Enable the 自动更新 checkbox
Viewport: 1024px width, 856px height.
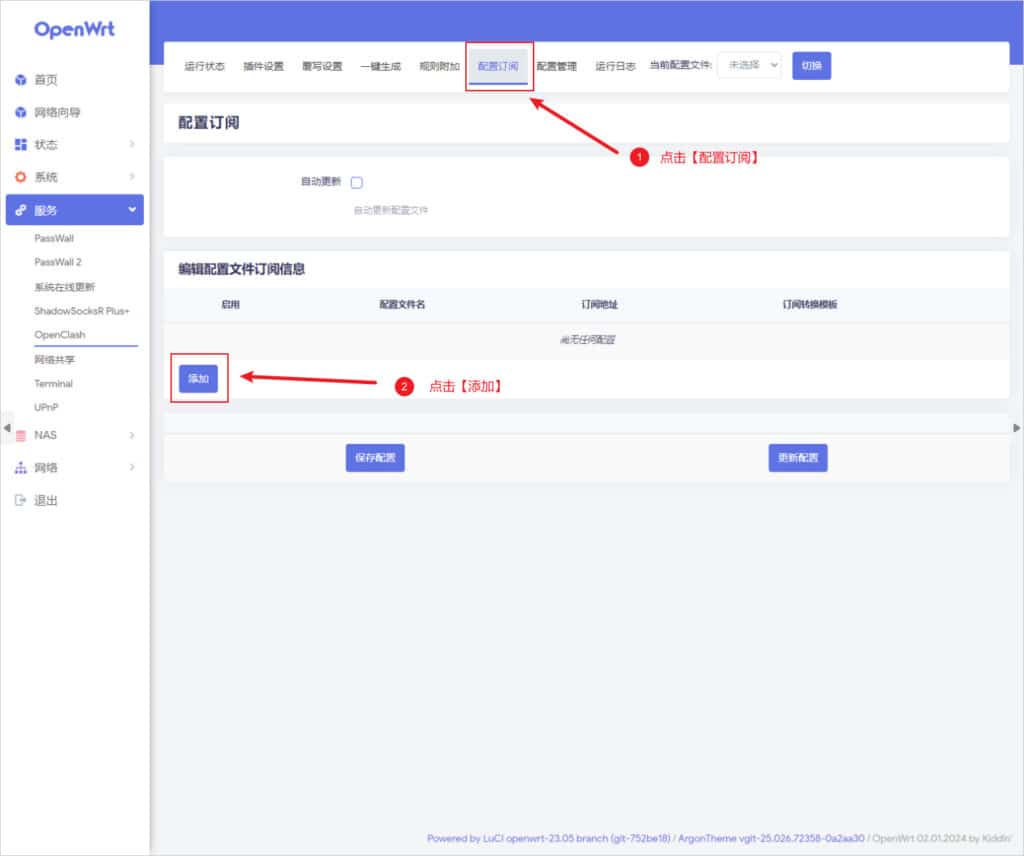point(357,182)
